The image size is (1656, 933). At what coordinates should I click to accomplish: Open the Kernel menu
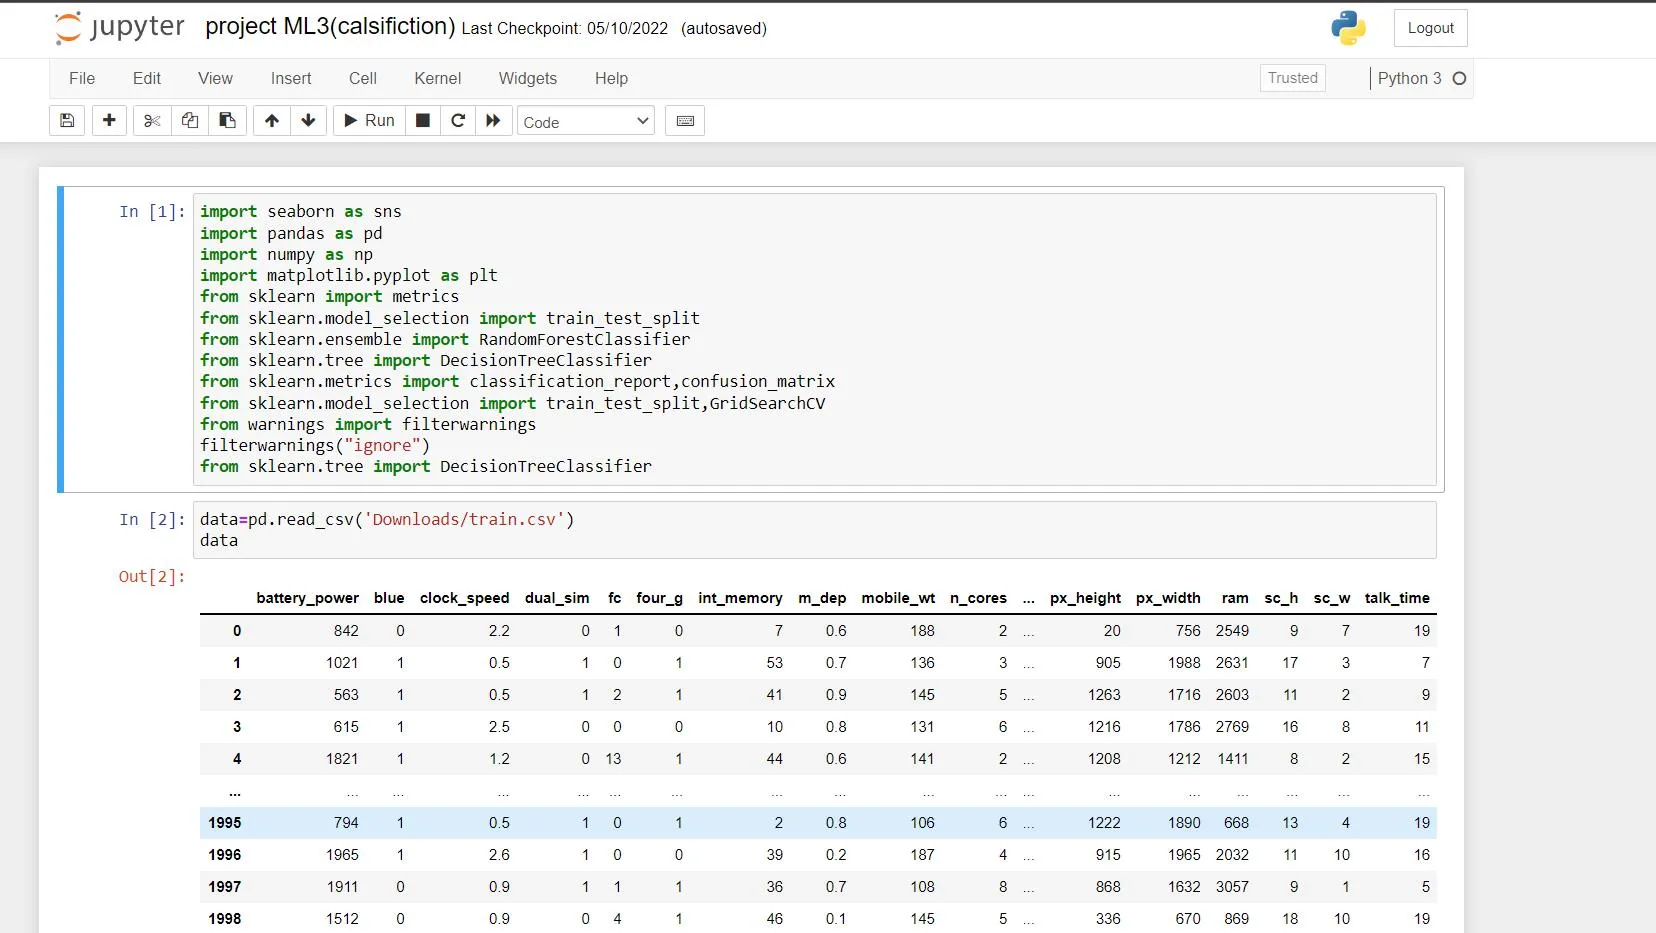(x=437, y=79)
